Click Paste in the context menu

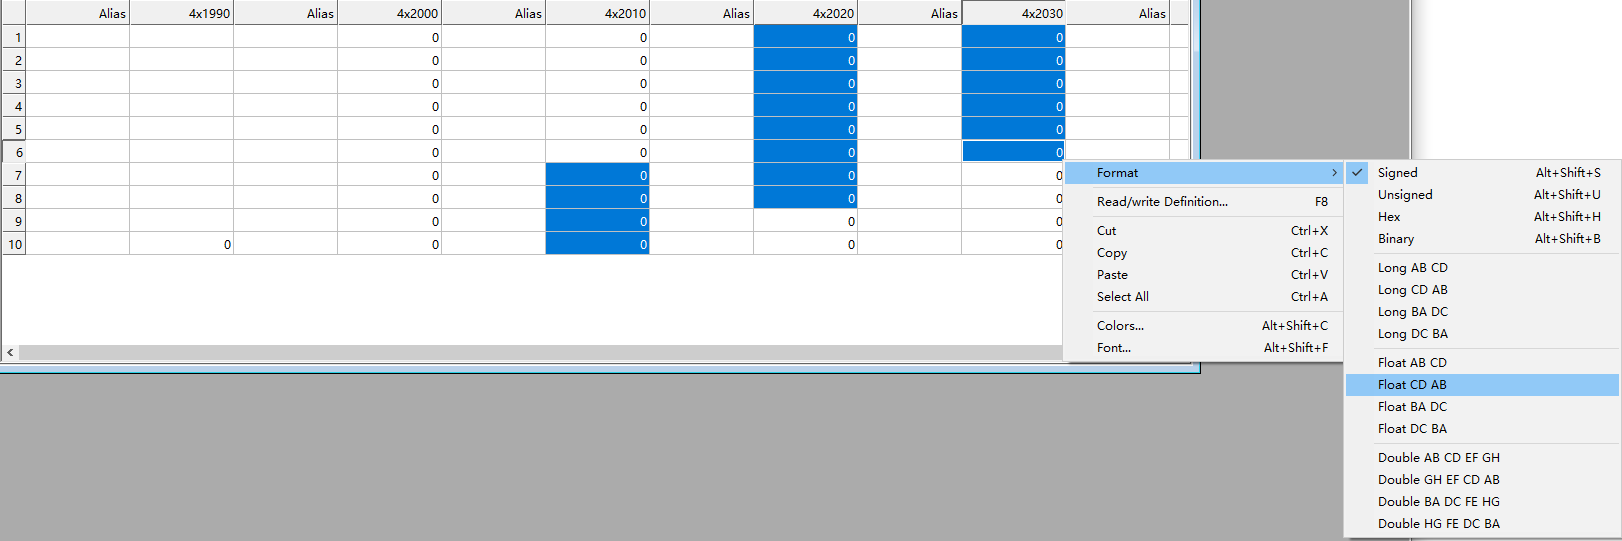pyautogui.click(x=1112, y=275)
